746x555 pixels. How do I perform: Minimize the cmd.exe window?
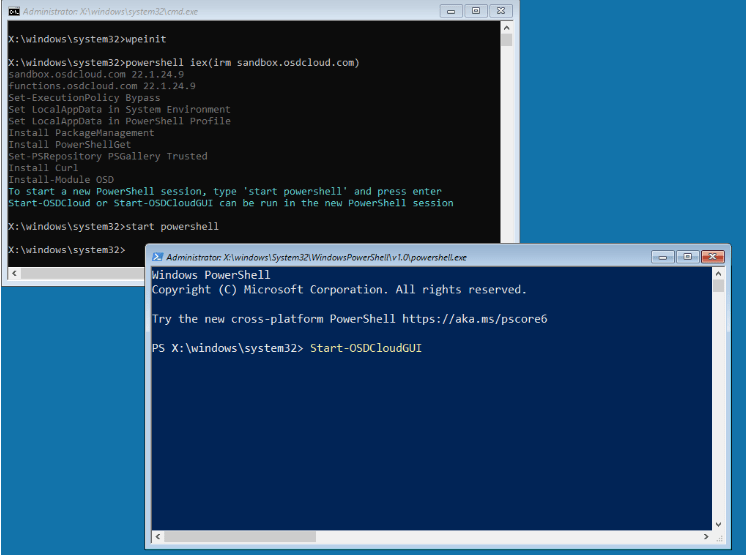[x=451, y=11]
